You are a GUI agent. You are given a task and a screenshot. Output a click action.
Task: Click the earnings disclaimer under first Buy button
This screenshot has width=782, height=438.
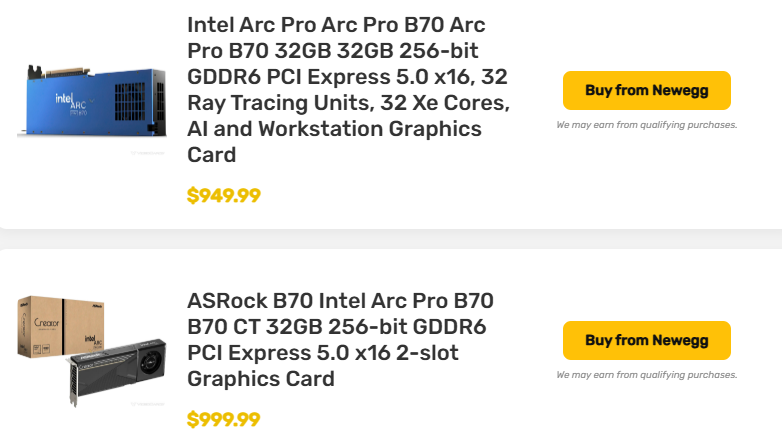(646, 125)
